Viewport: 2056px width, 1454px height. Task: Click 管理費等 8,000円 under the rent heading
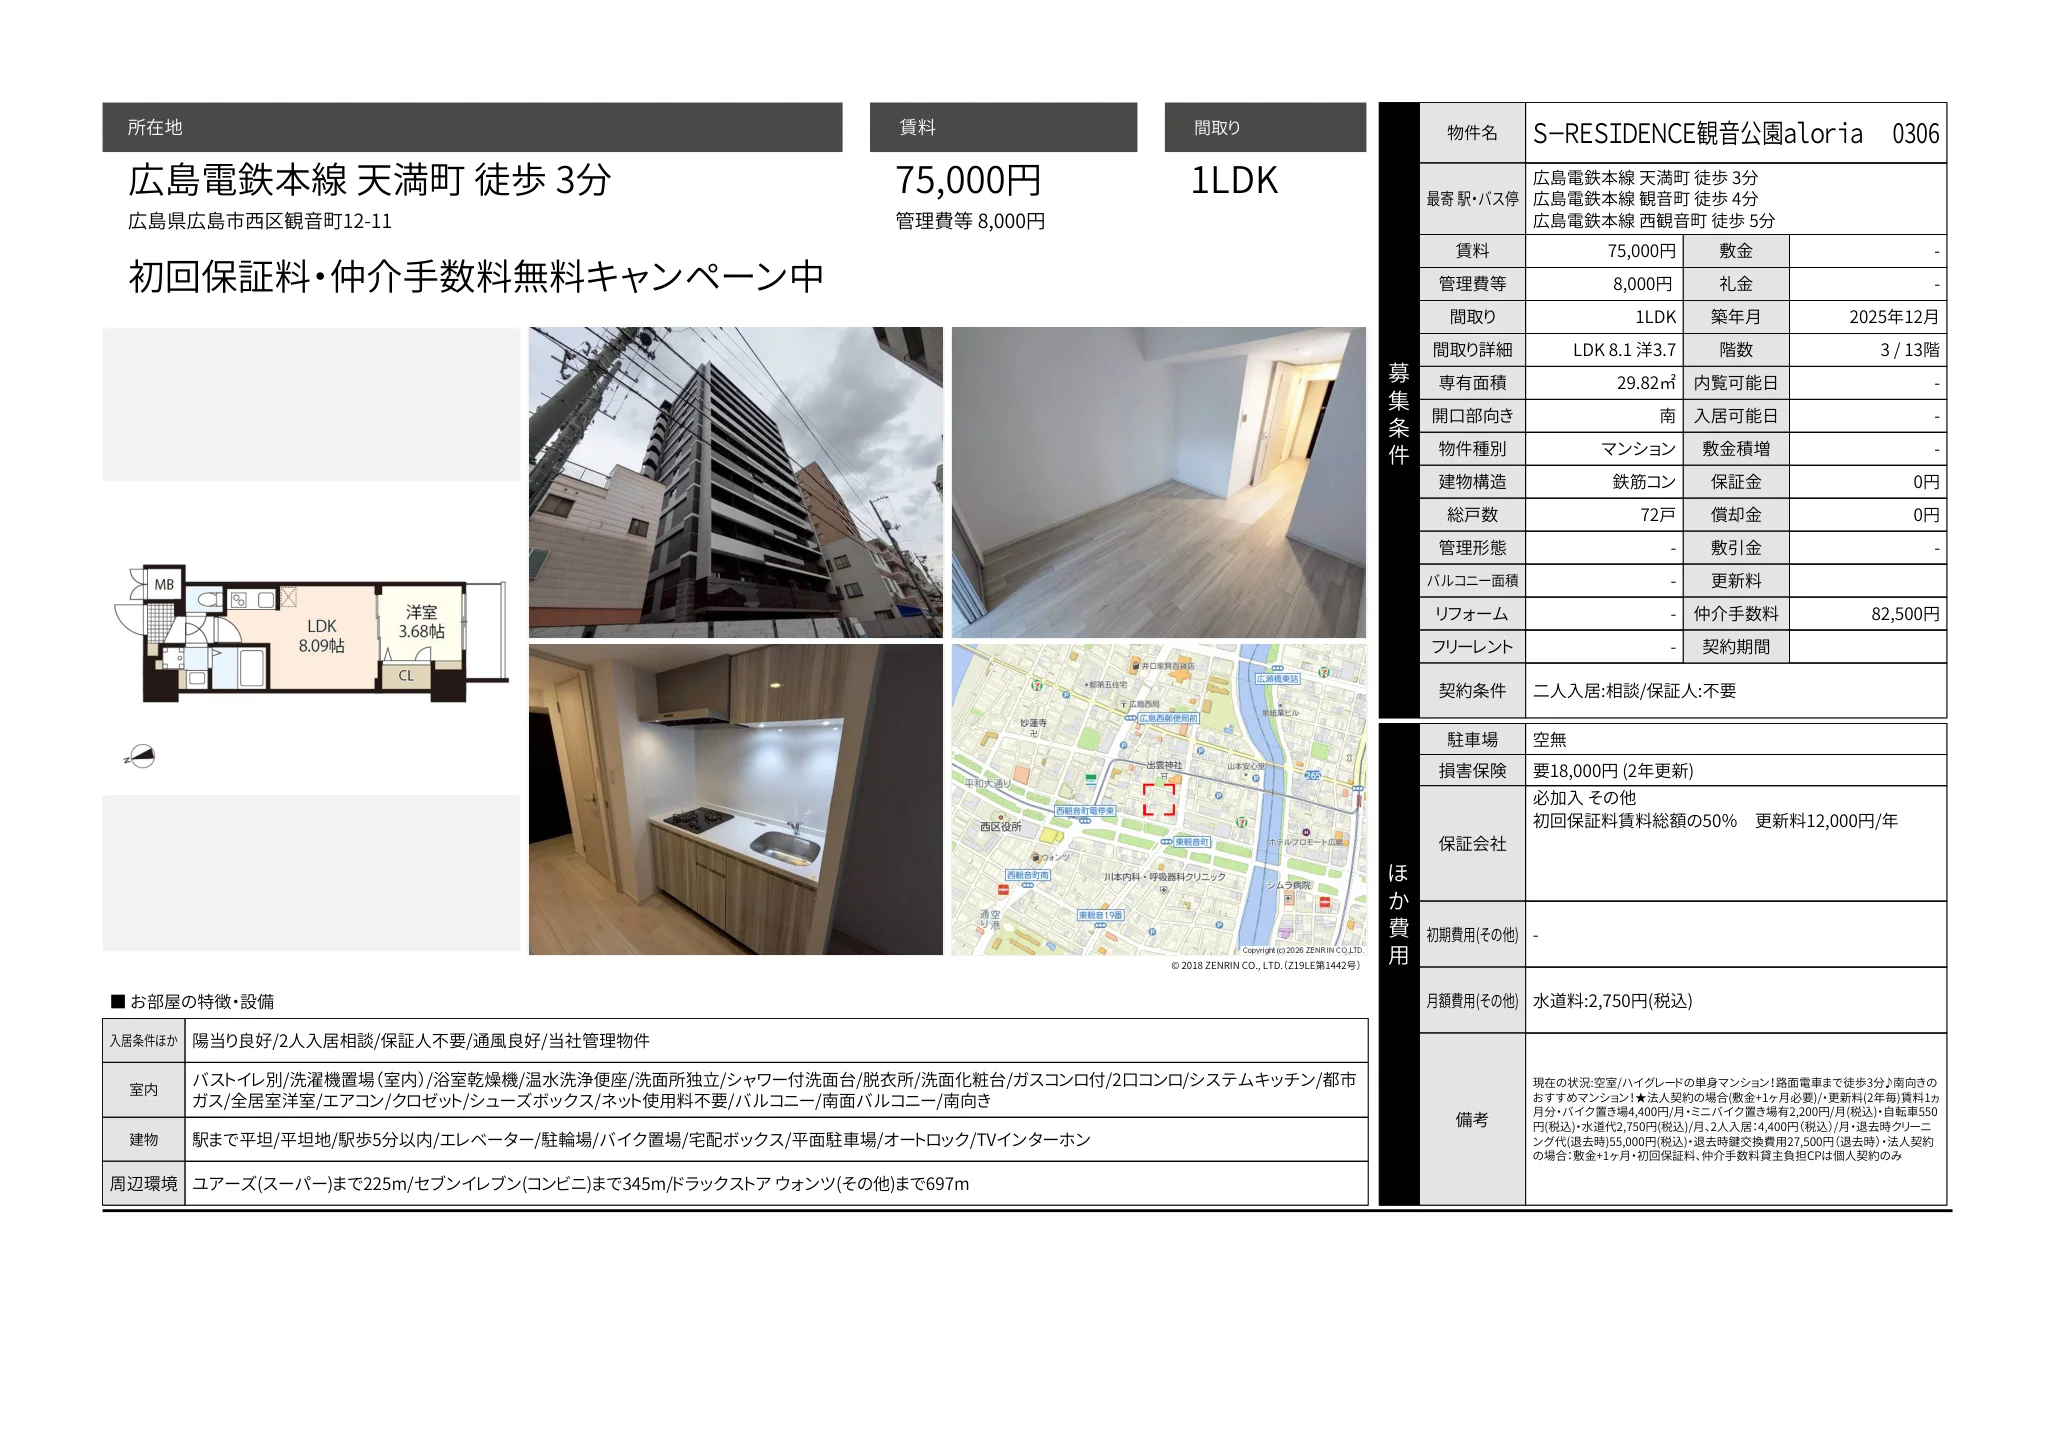coord(970,221)
